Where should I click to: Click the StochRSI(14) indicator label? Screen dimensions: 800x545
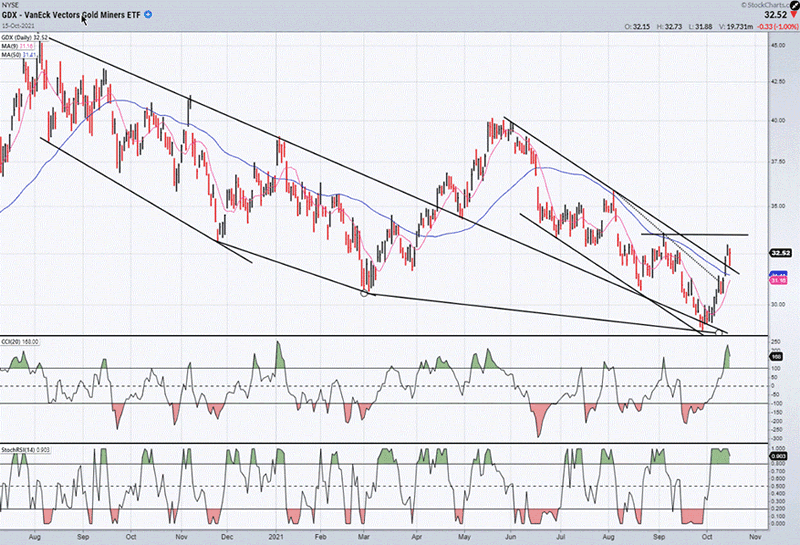coord(25,450)
